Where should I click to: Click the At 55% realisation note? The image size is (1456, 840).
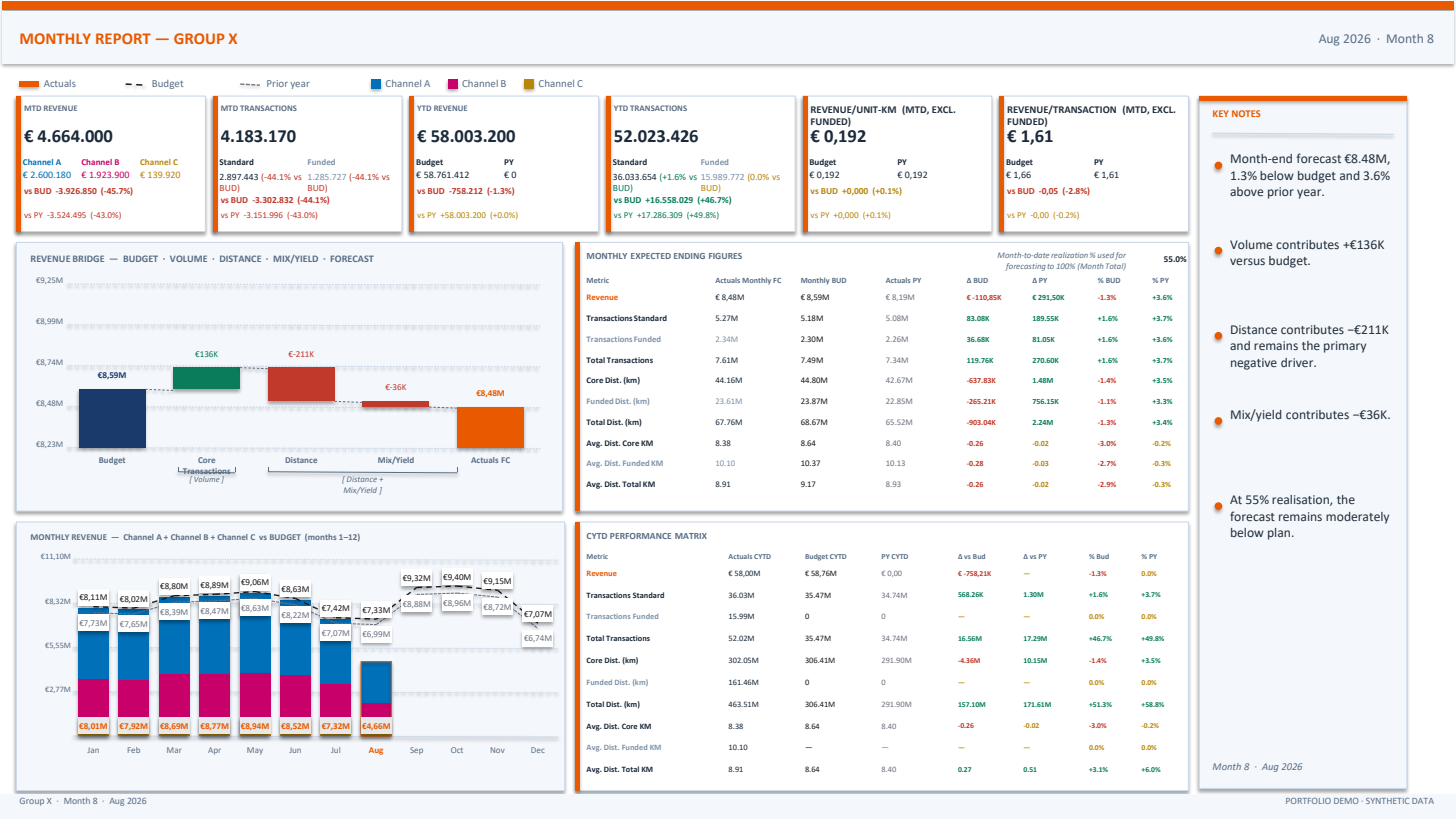click(1309, 516)
